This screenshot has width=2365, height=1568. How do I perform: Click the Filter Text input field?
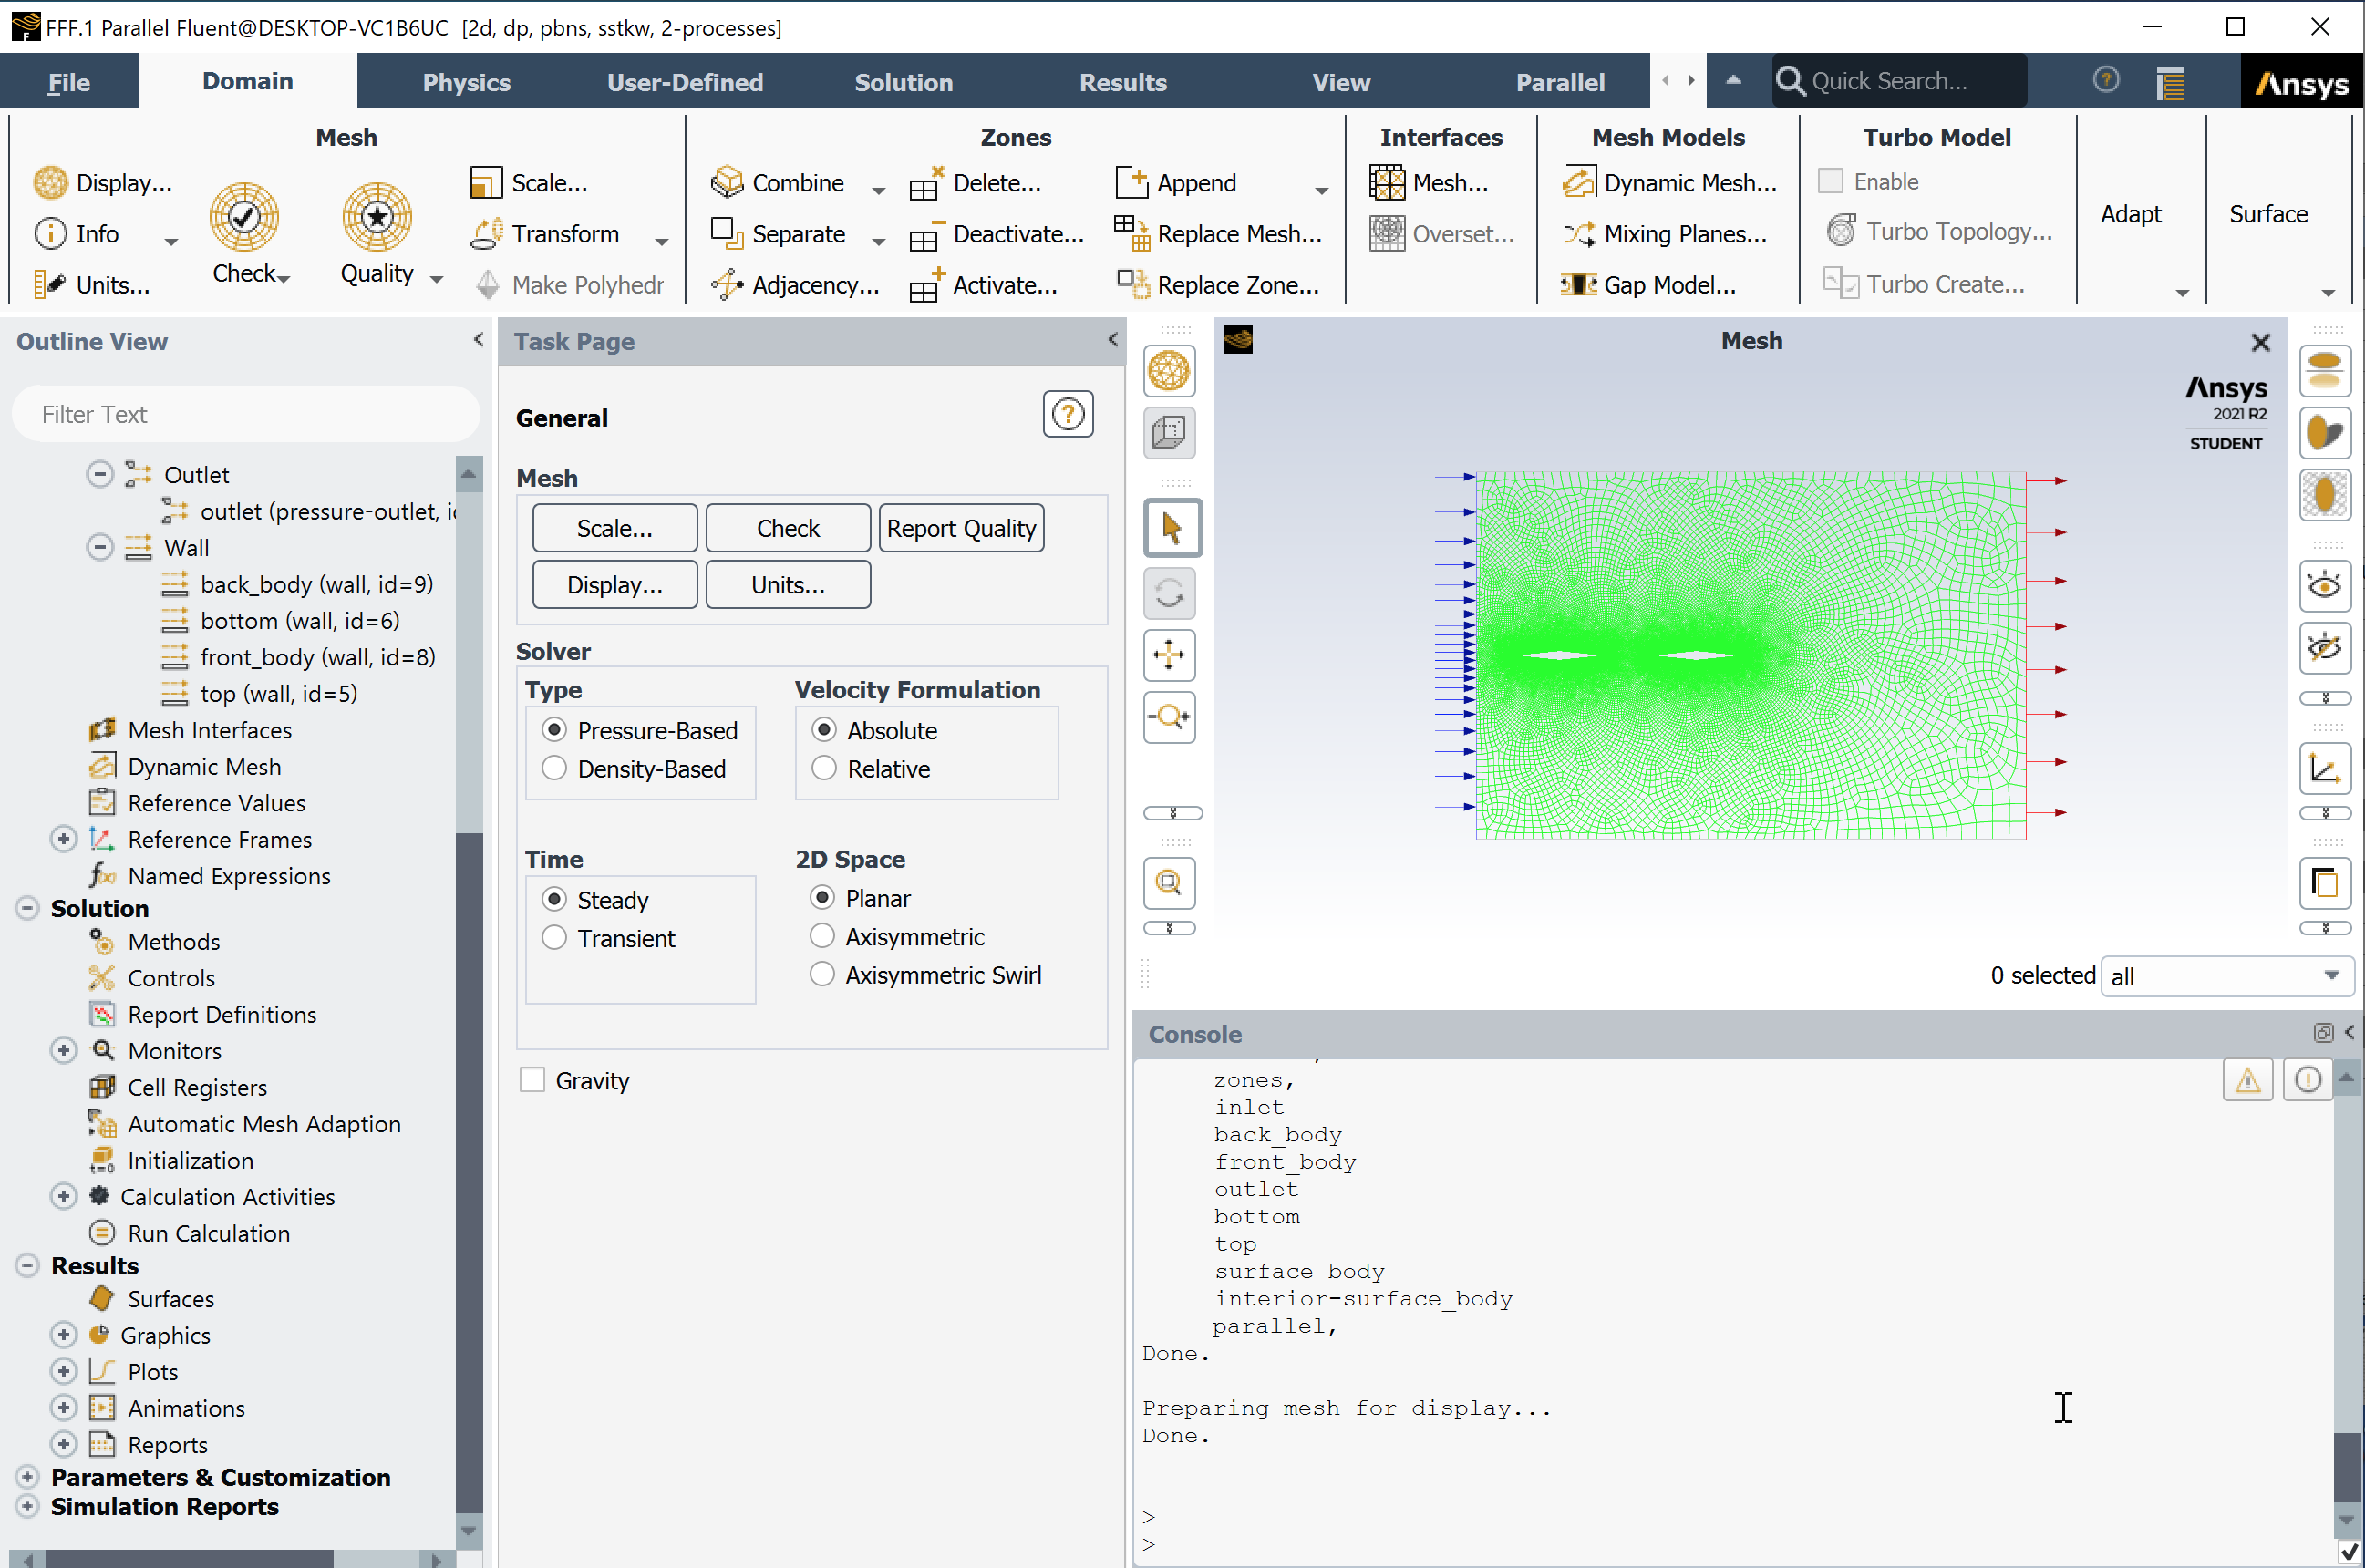pos(245,414)
